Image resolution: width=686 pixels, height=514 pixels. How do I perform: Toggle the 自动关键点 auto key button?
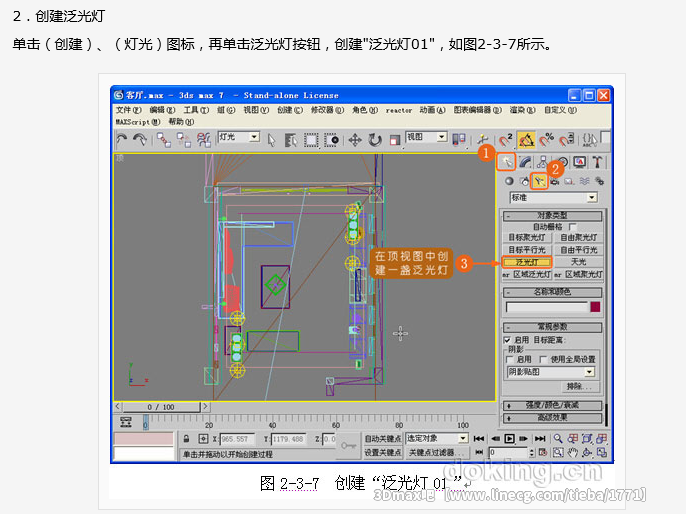click(382, 438)
